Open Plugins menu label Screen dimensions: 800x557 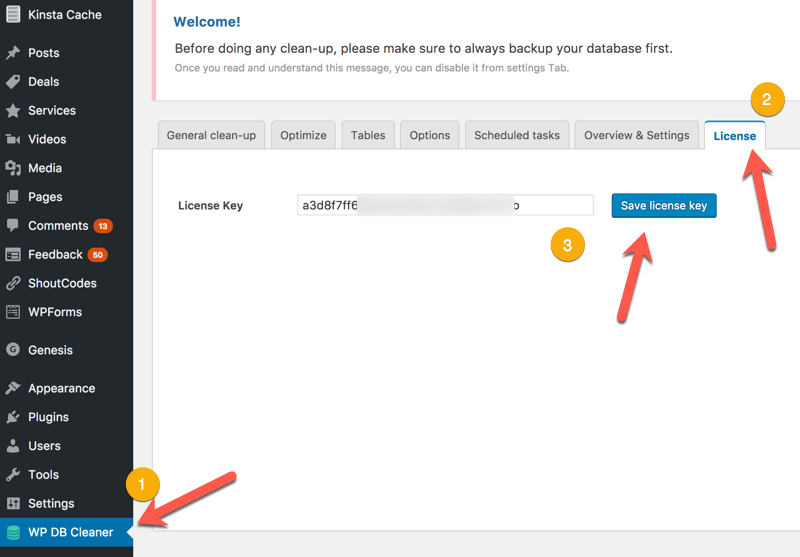pos(48,417)
